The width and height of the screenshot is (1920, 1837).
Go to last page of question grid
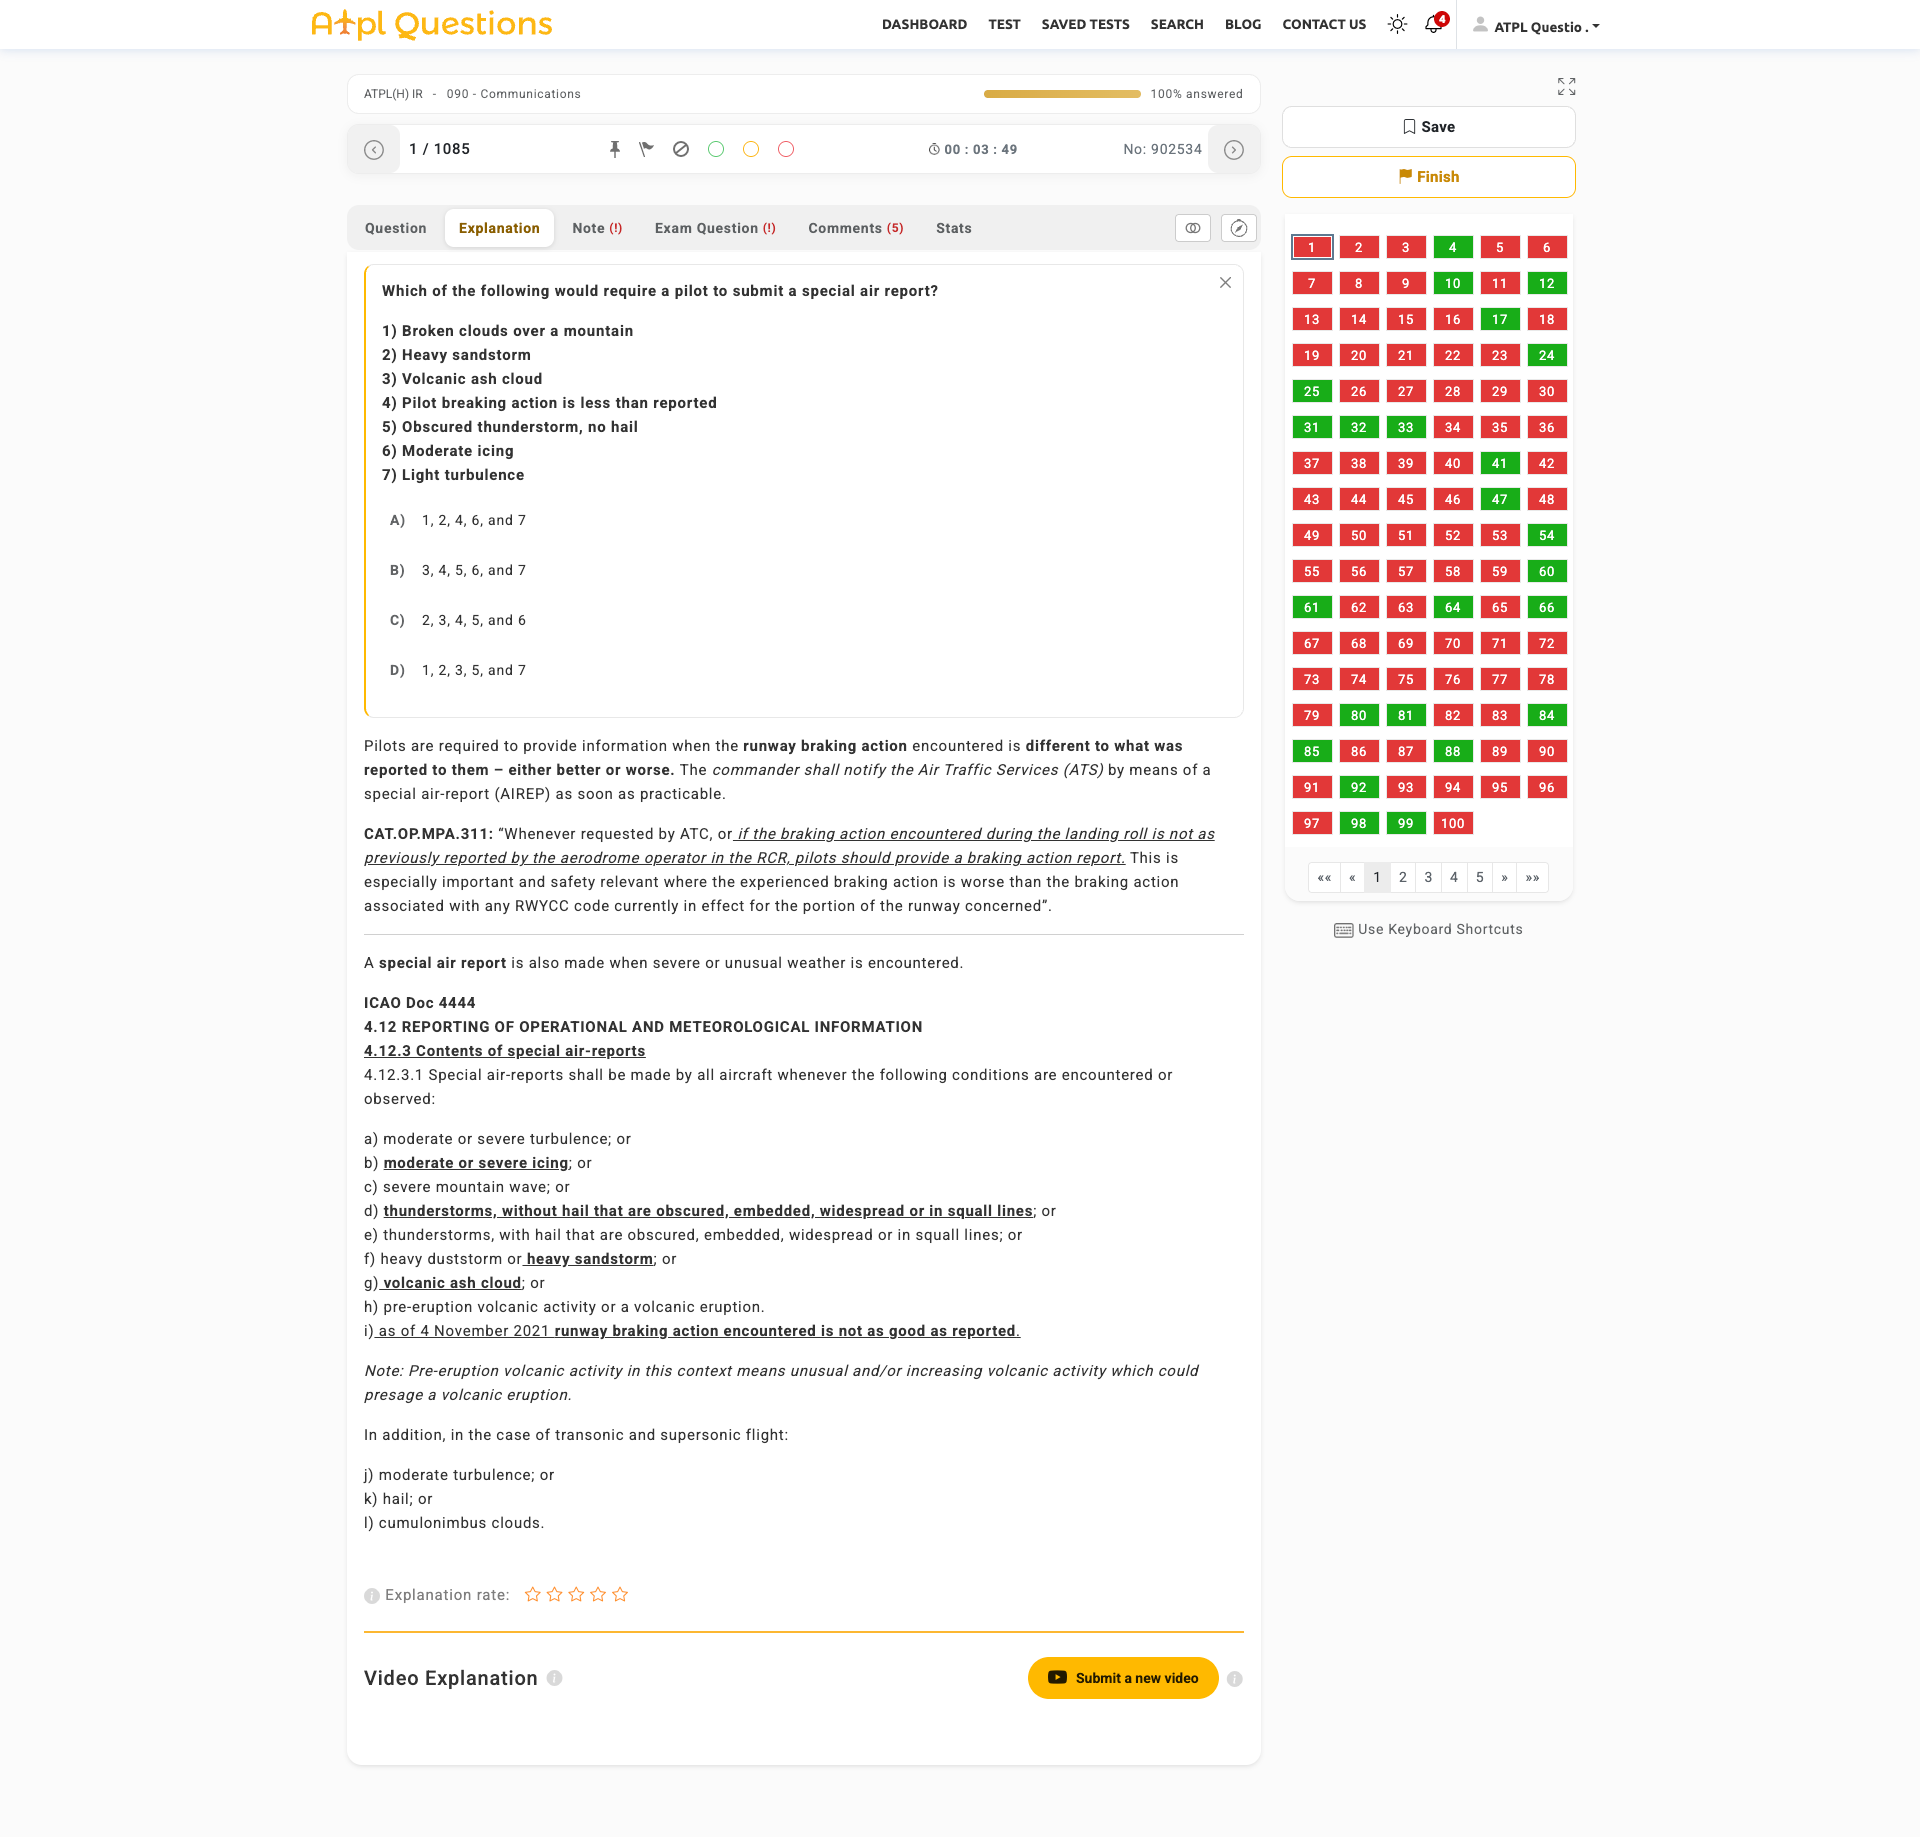click(x=1533, y=877)
